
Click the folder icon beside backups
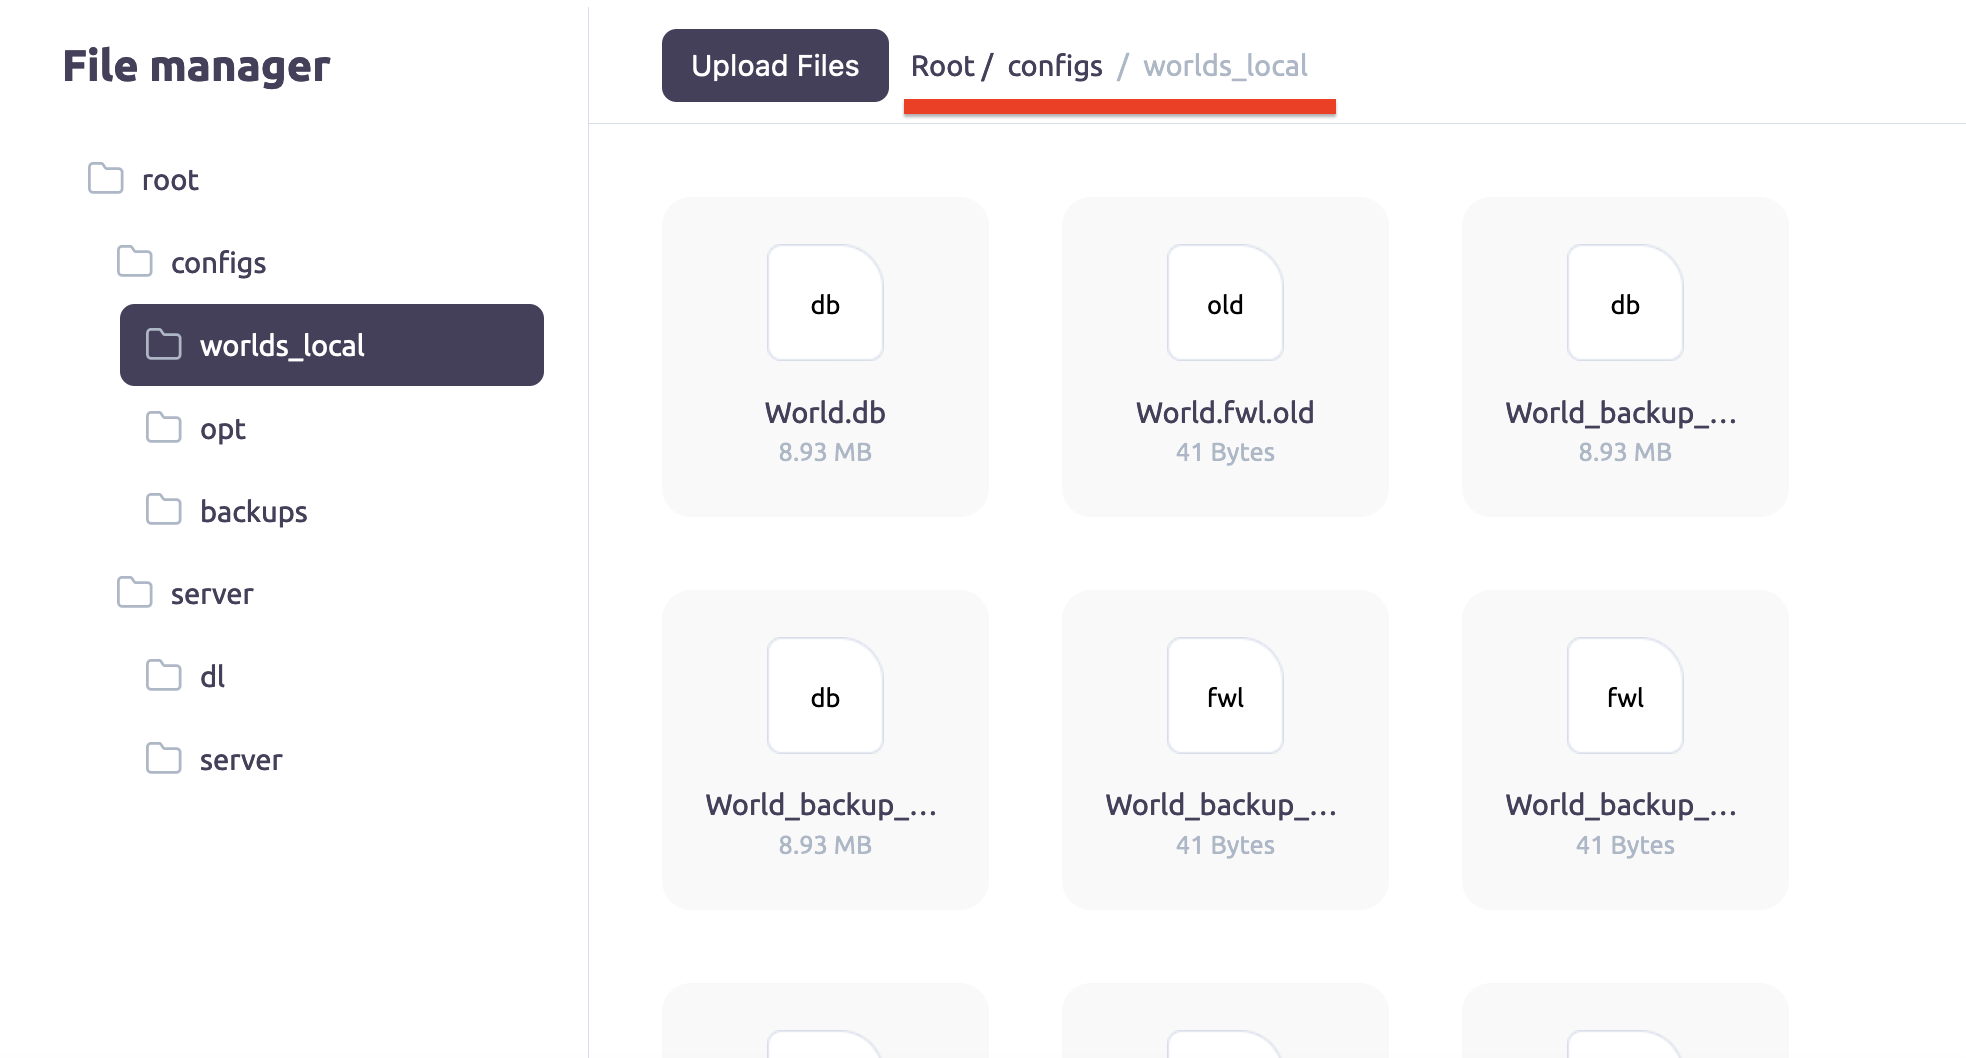coord(163,511)
